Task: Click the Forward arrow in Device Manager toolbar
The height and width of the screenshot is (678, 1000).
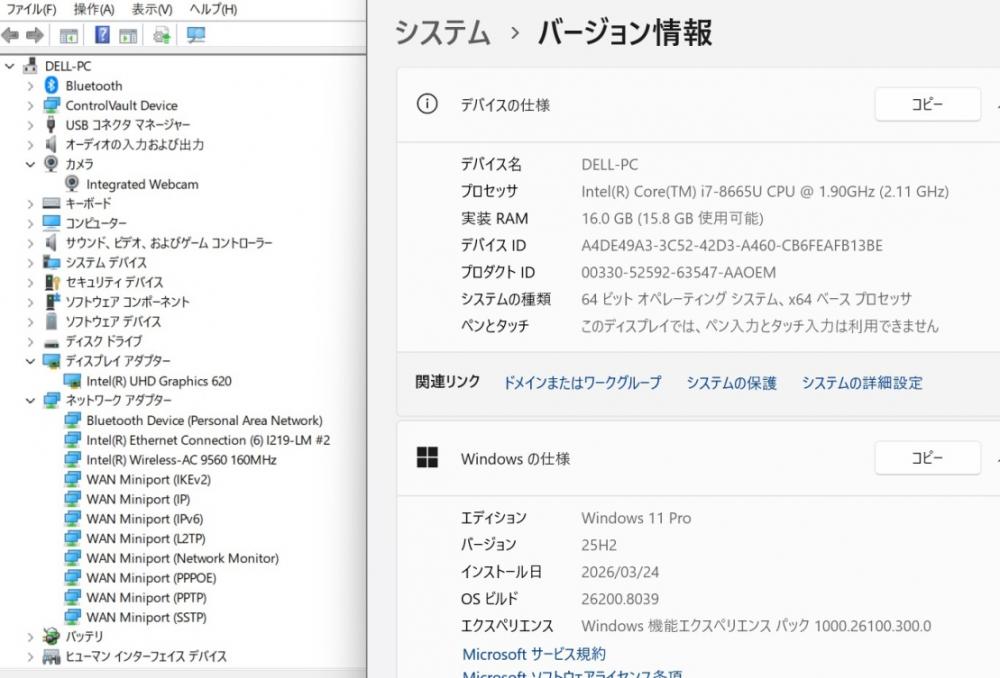Action: 34,35
